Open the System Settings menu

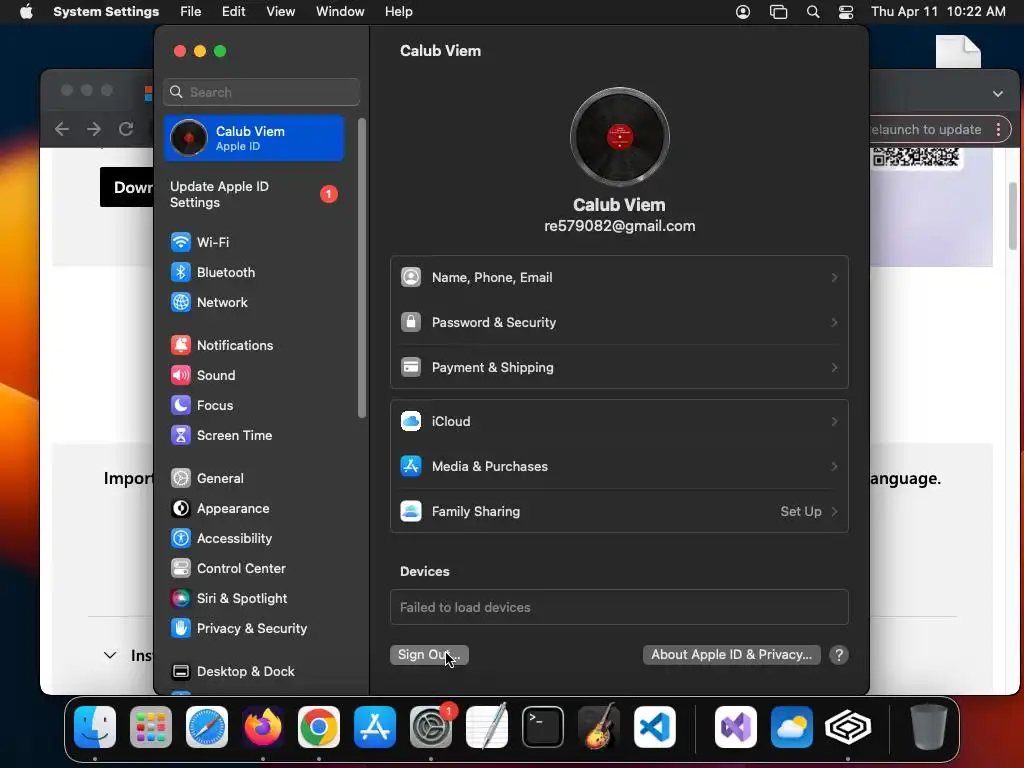click(x=106, y=12)
